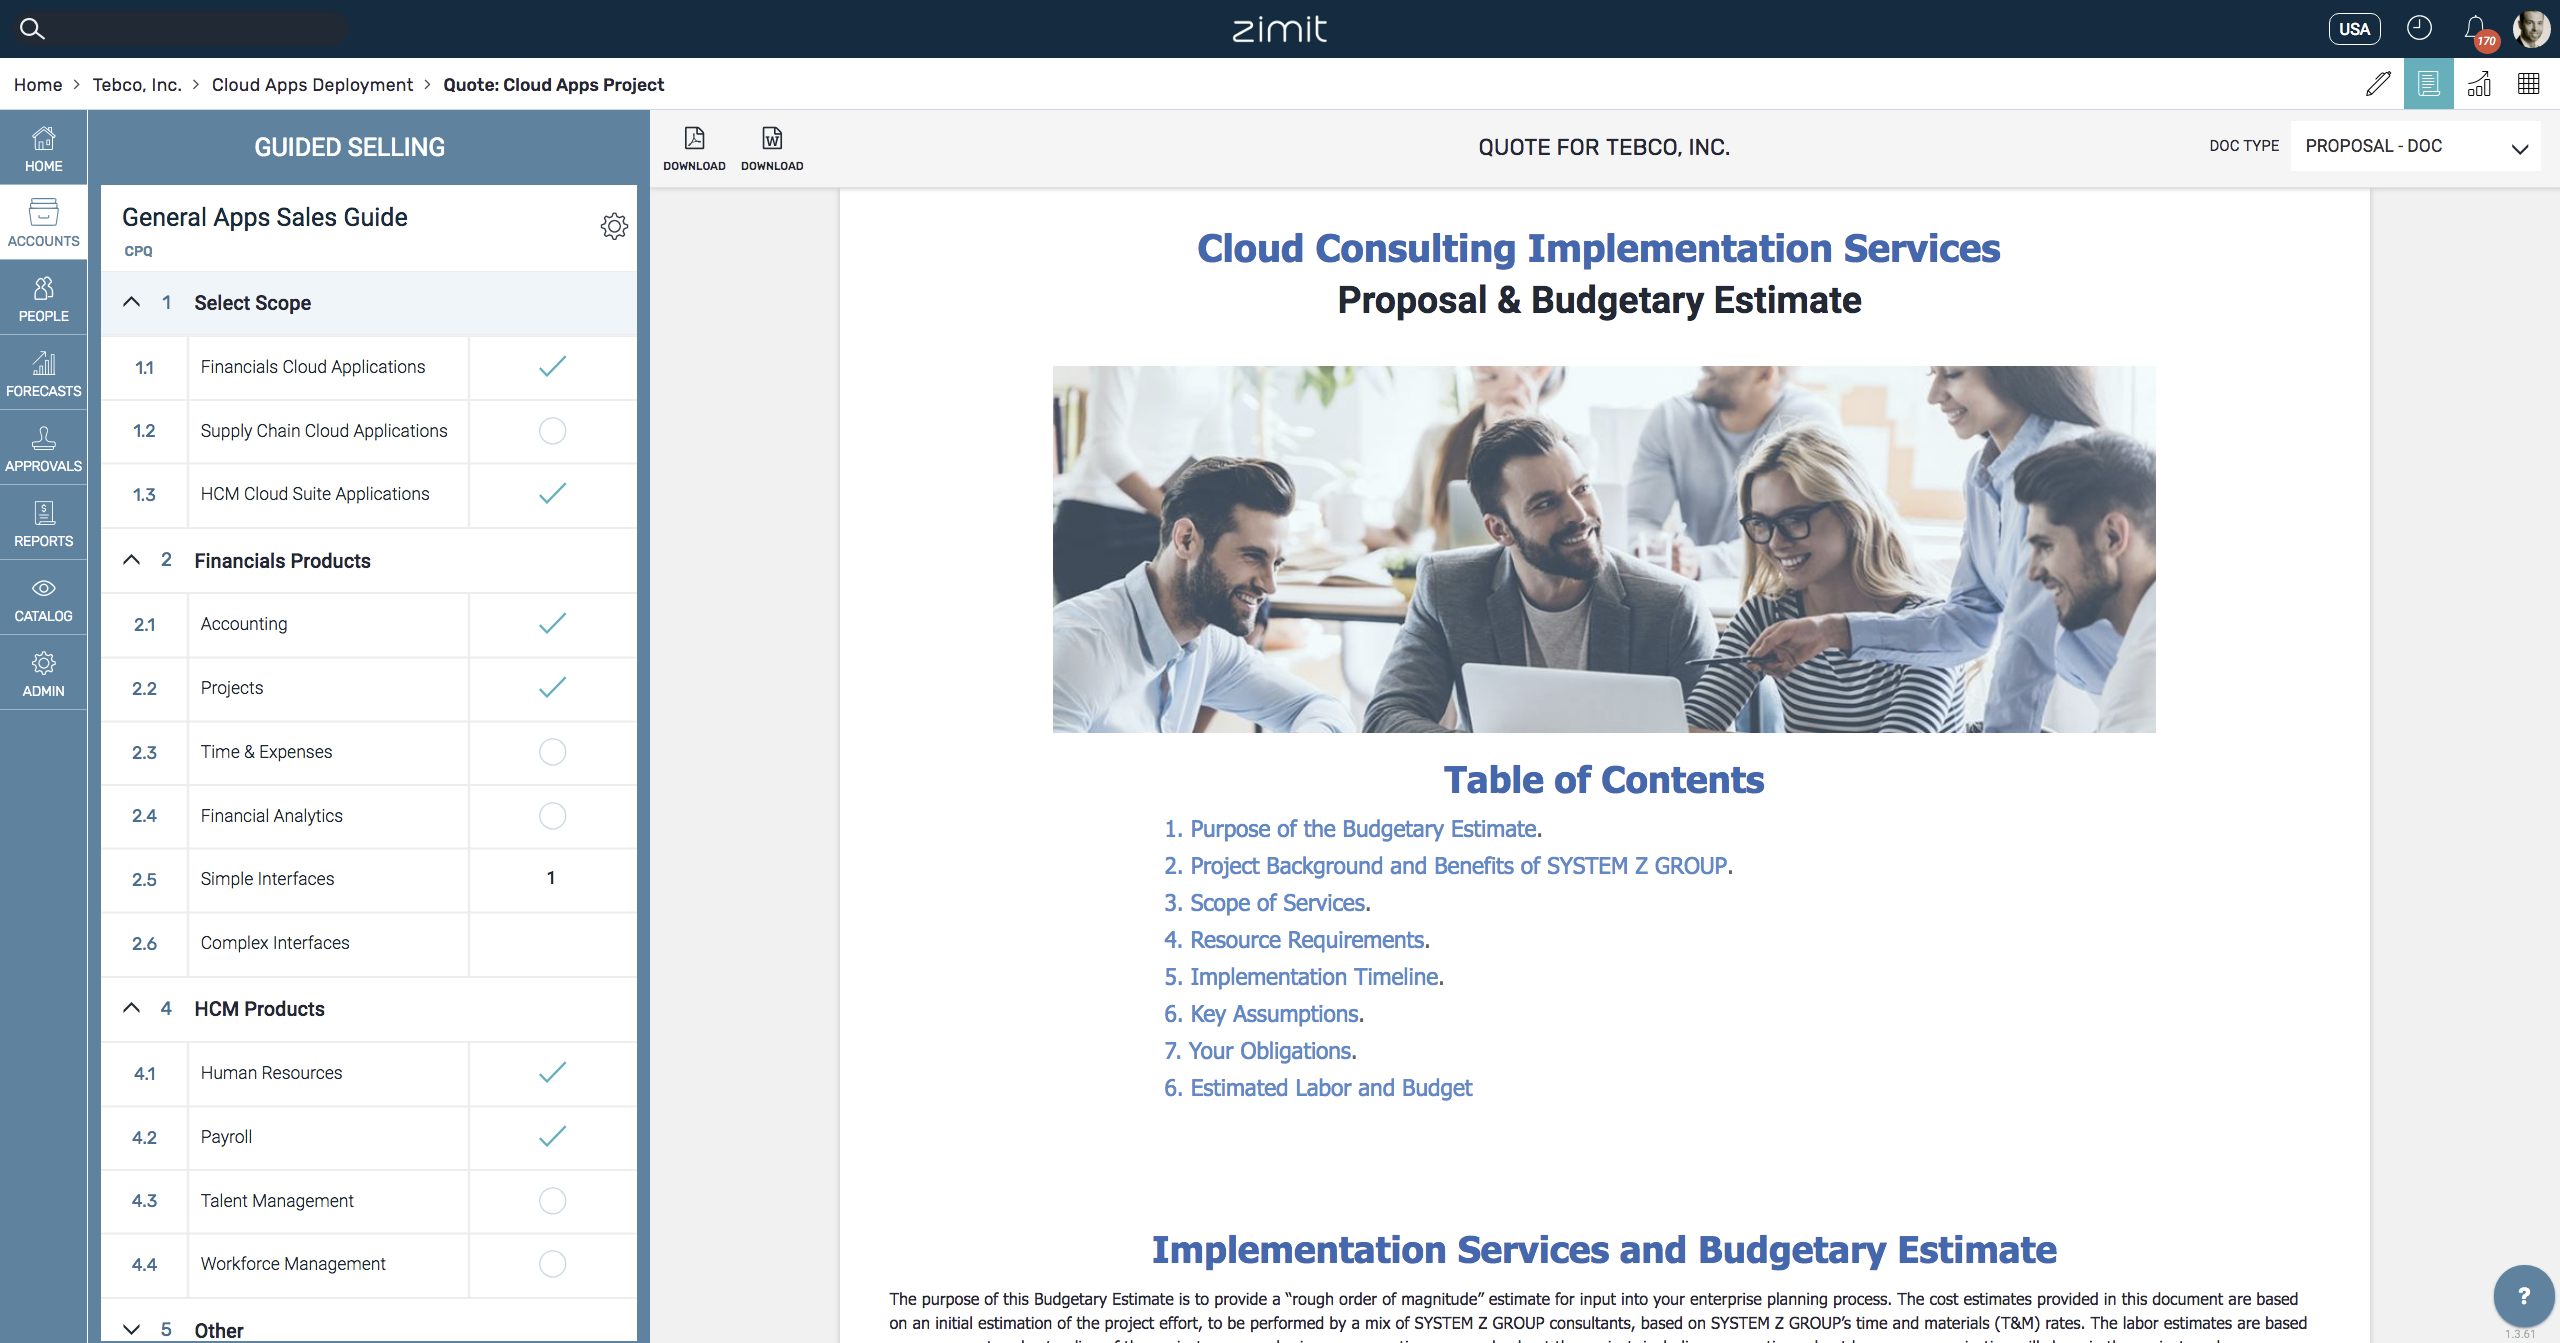Uncheck the Payroll checkmark

point(552,1137)
